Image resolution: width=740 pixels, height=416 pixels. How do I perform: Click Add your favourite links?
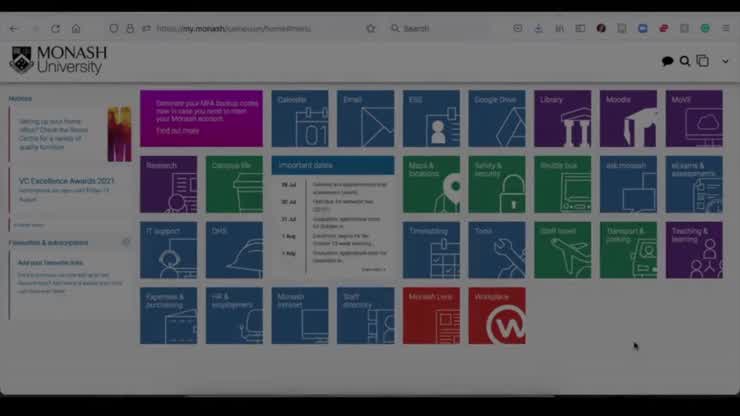tap(50, 263)
